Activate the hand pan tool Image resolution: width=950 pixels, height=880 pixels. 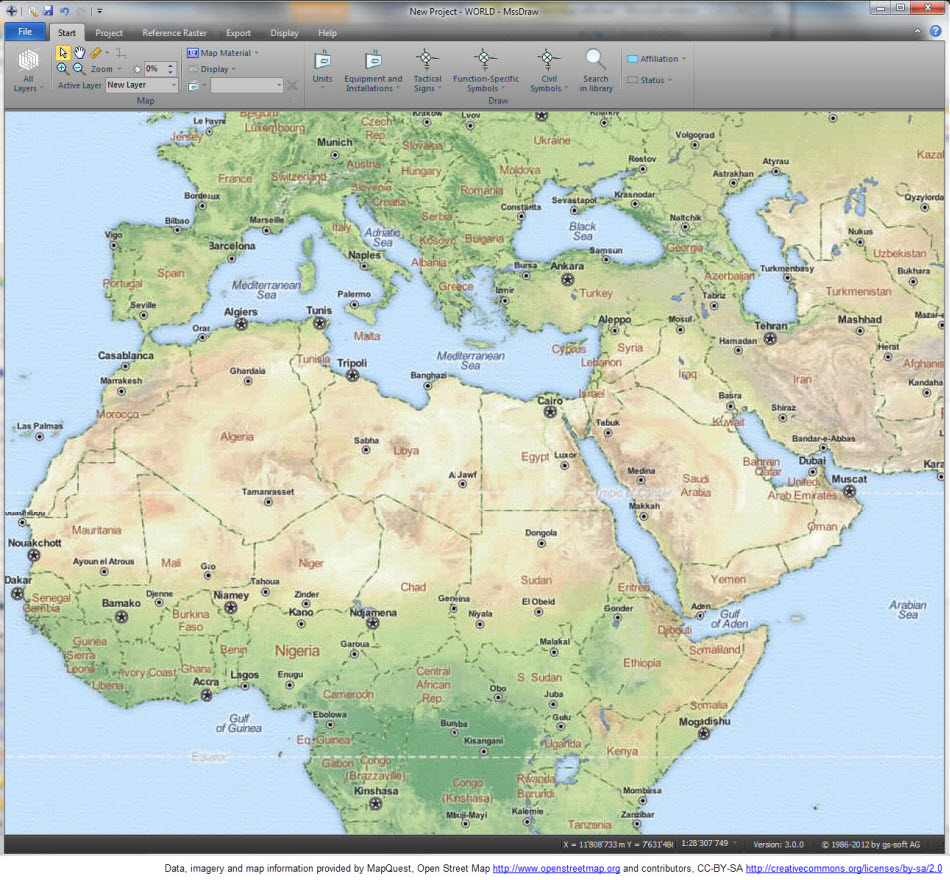(x=79, y=53)
